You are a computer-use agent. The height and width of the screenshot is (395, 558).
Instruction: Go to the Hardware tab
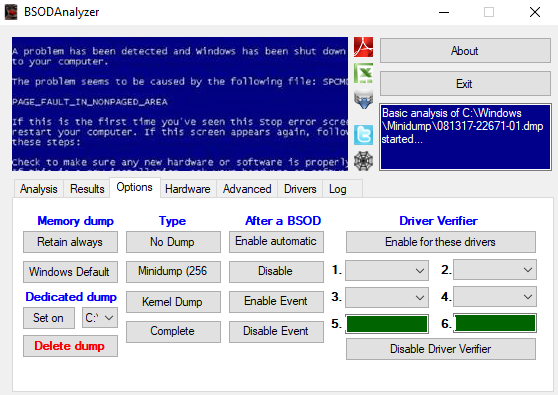pos(188,189)
